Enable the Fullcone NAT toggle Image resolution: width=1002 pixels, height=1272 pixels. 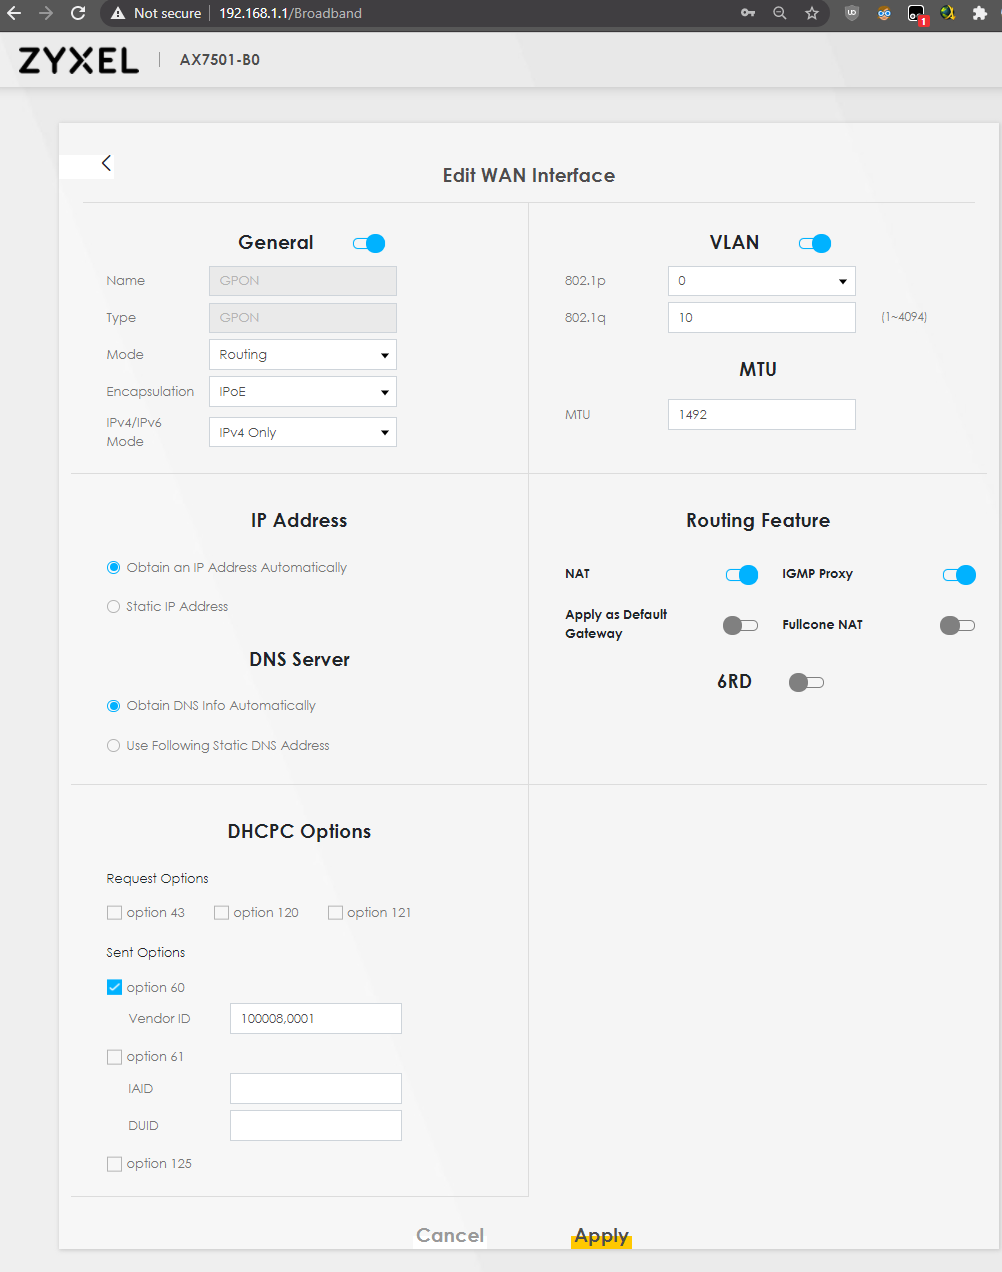click(x=957, y=625)
